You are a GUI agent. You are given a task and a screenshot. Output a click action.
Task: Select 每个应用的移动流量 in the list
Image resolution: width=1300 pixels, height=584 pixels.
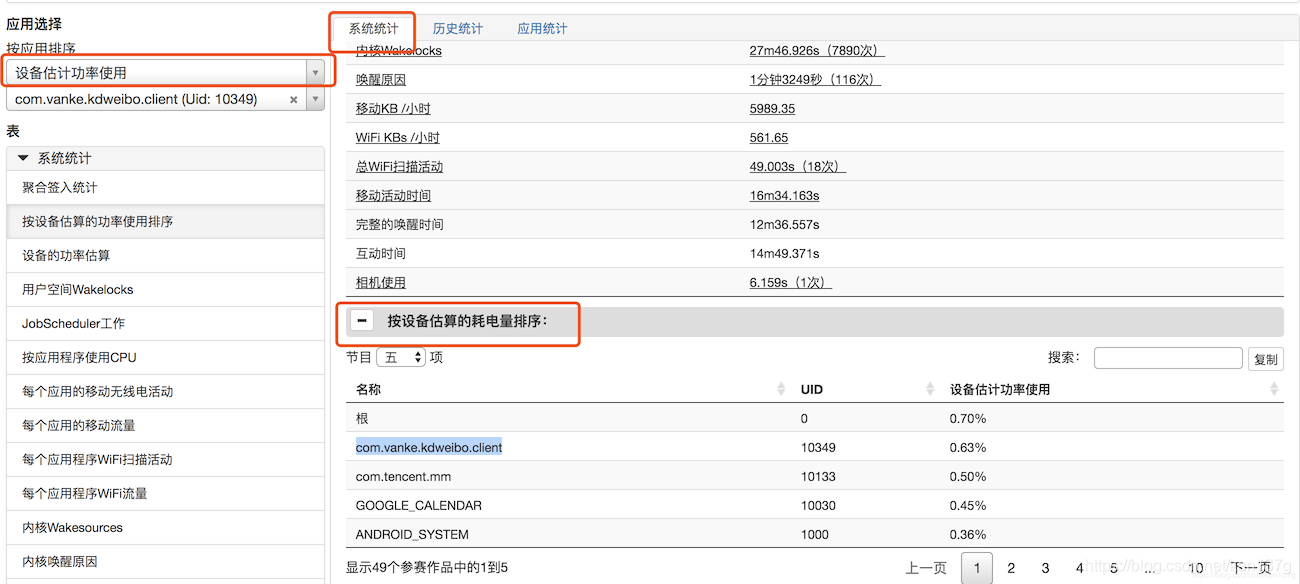pyautogui.click(x=165, y=426)
